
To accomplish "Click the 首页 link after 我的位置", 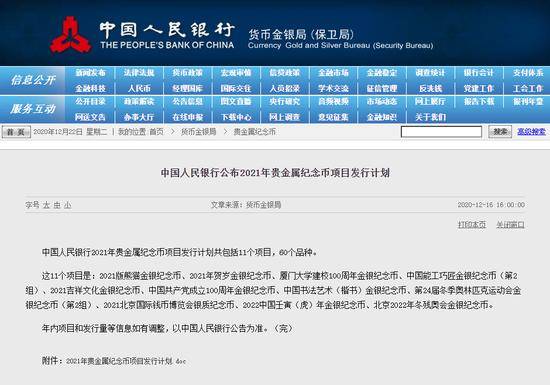I will pos(156,132).
